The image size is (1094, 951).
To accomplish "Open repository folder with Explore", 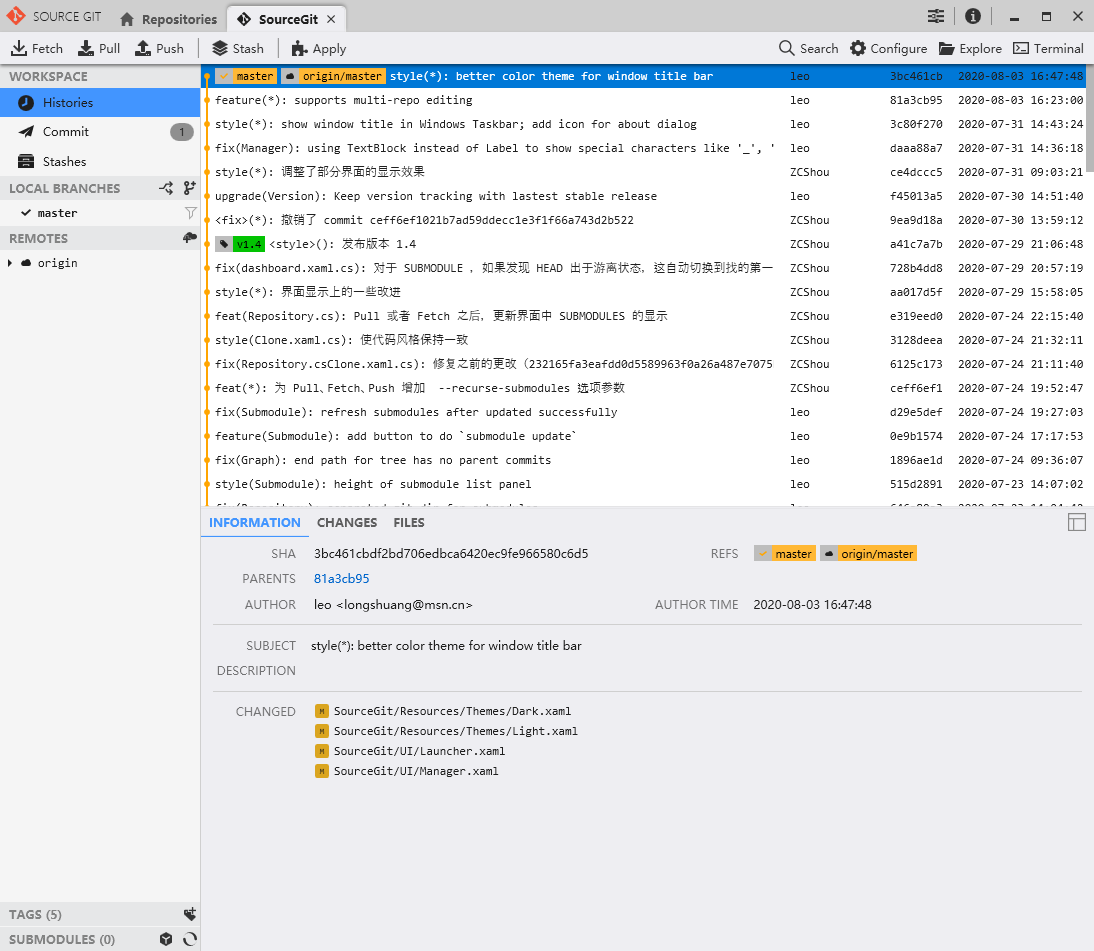I will (x=970, y=48).
